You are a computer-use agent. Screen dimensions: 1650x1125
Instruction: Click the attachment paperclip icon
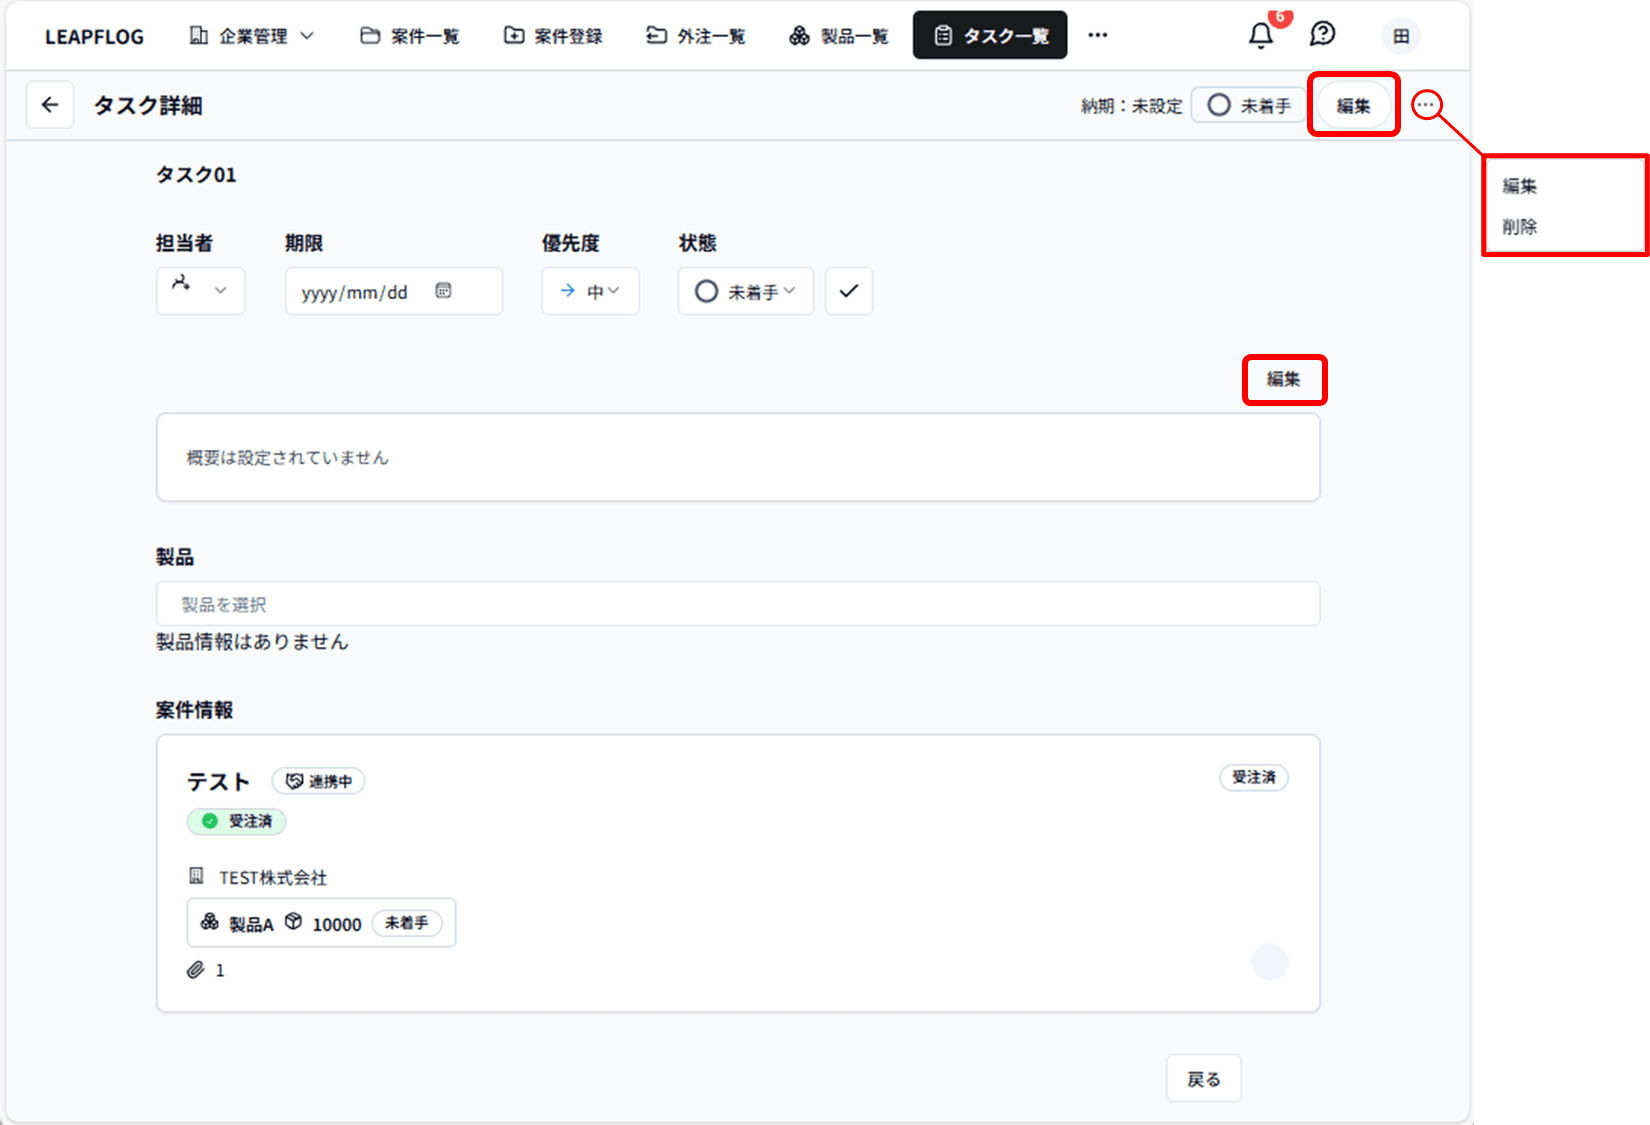pyautogui.click(x=196, y=970)
